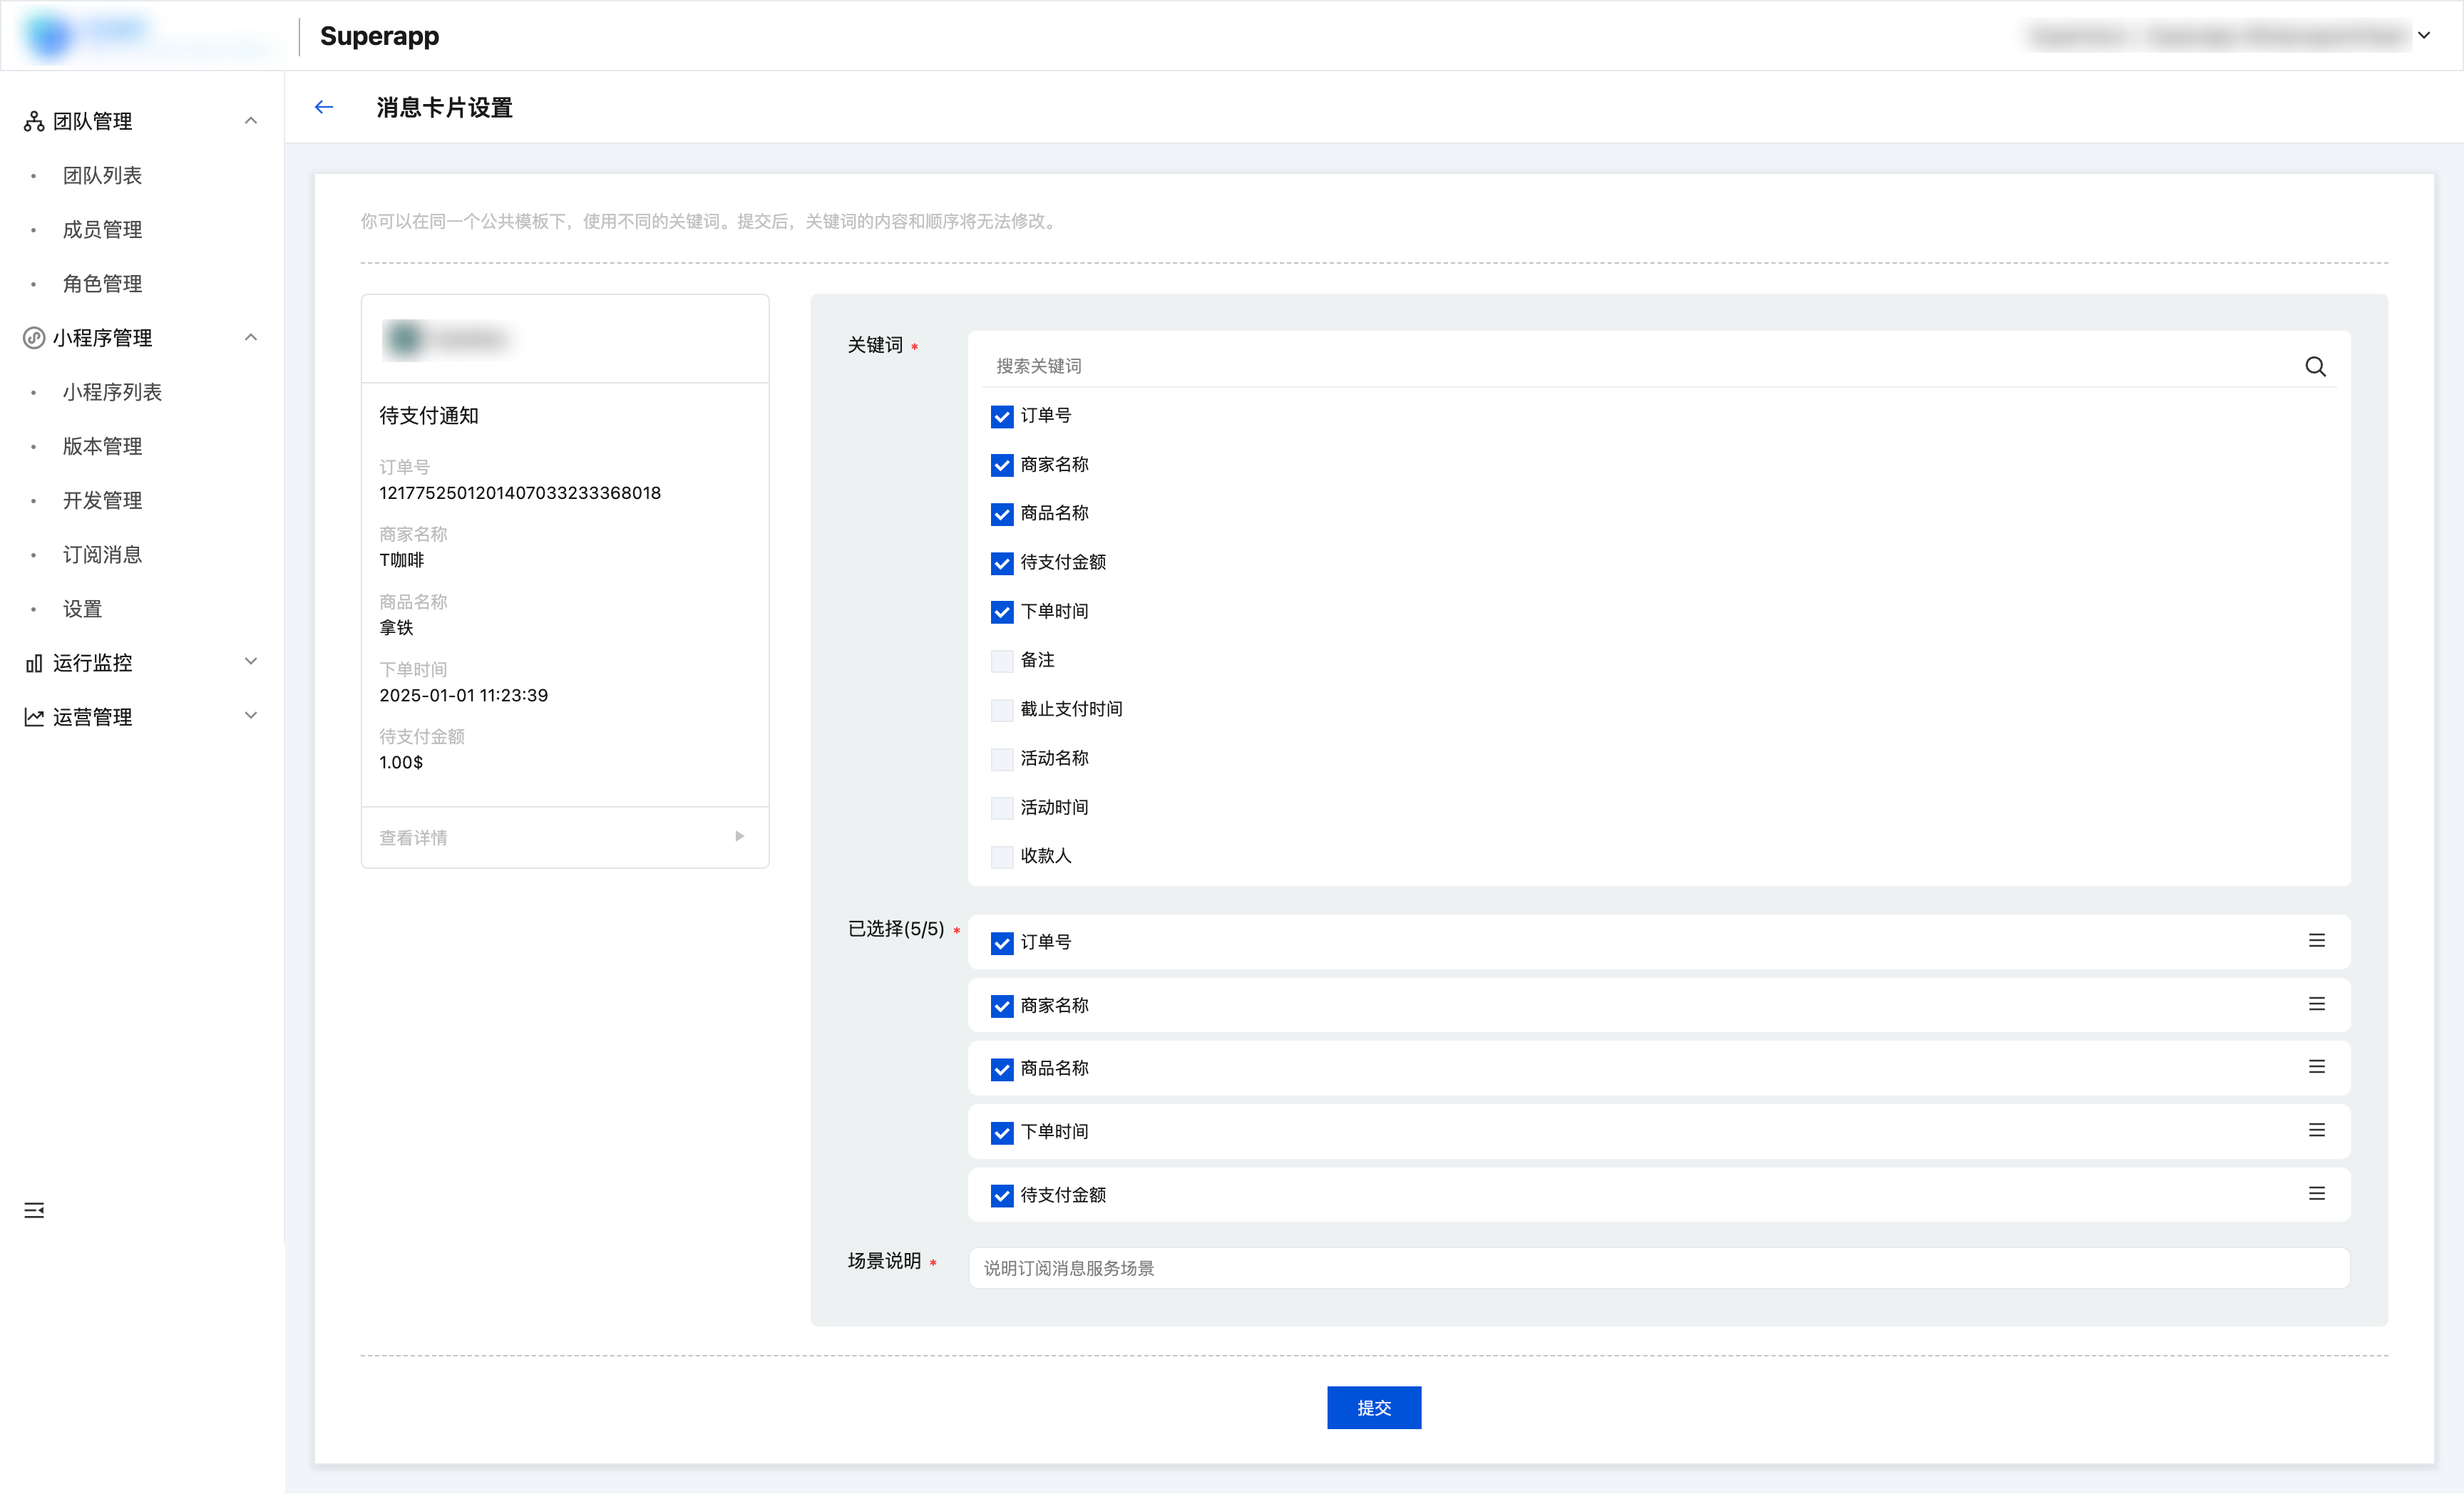Open the account dropdown at top right
The height and width of the screenshot is (1494, 2464).
click(x=2424, y=36)
